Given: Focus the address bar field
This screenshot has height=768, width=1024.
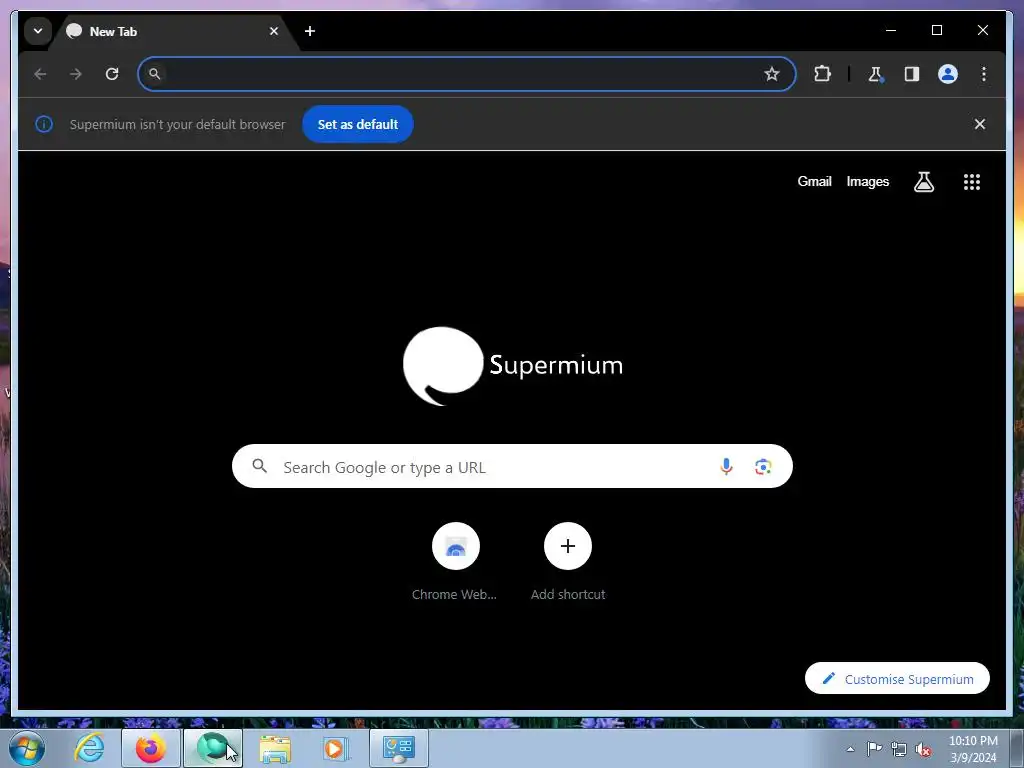Looking at the screenshot, I should (466, 74).
